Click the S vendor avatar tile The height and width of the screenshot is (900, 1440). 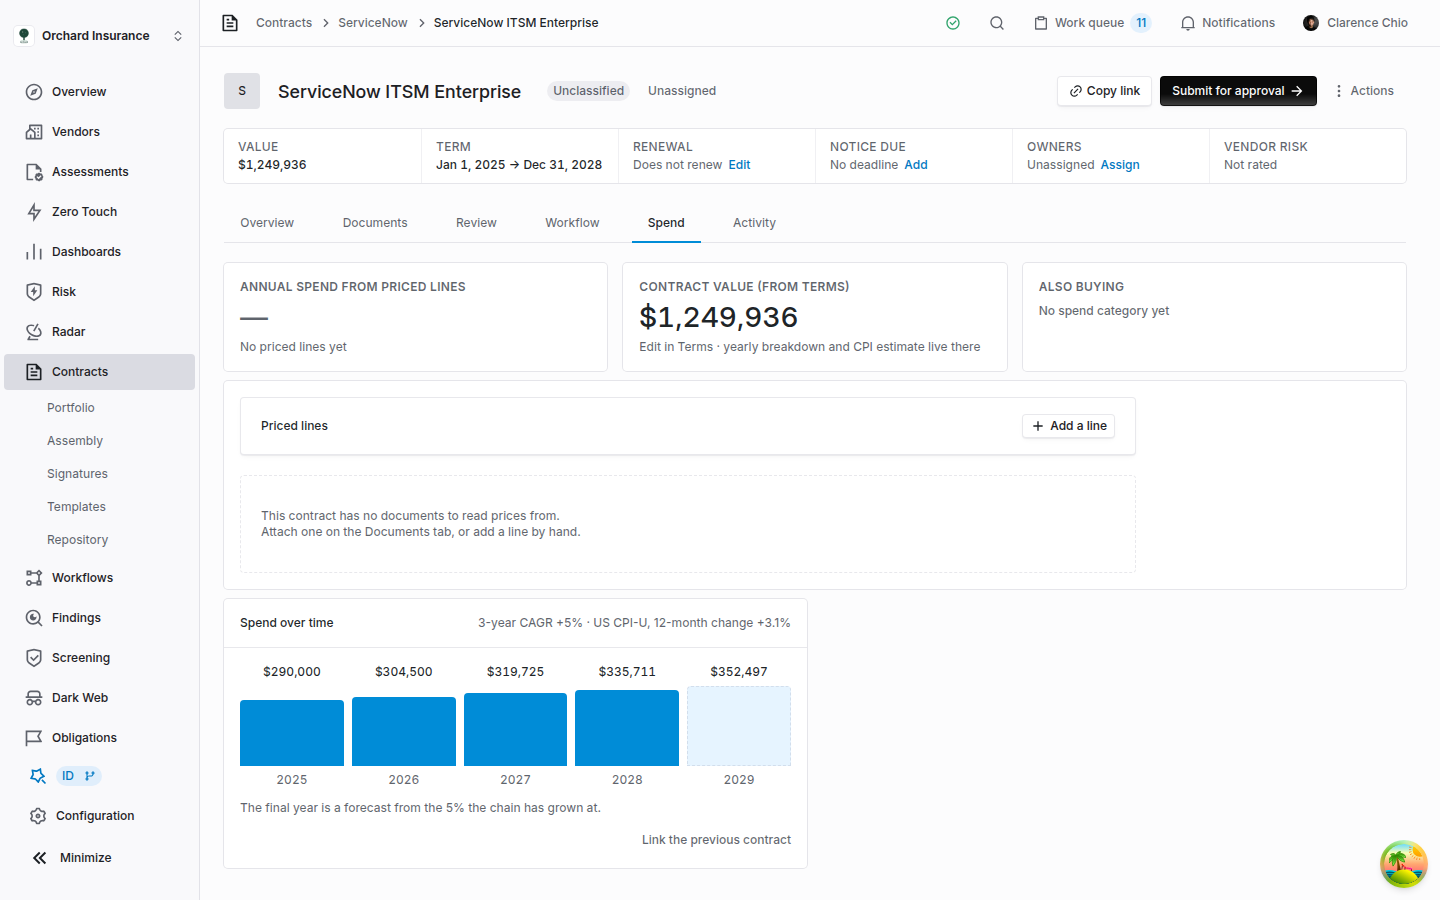(x=242, y=91)
